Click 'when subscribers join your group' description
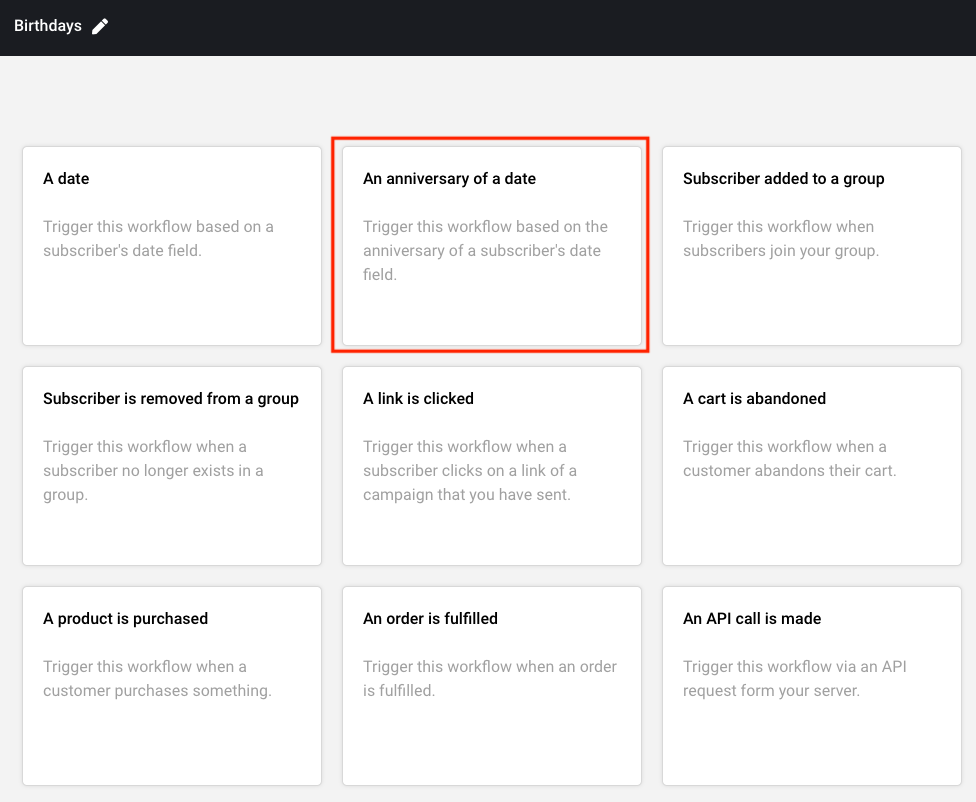The image size is (976, 802). pos(780,239)
